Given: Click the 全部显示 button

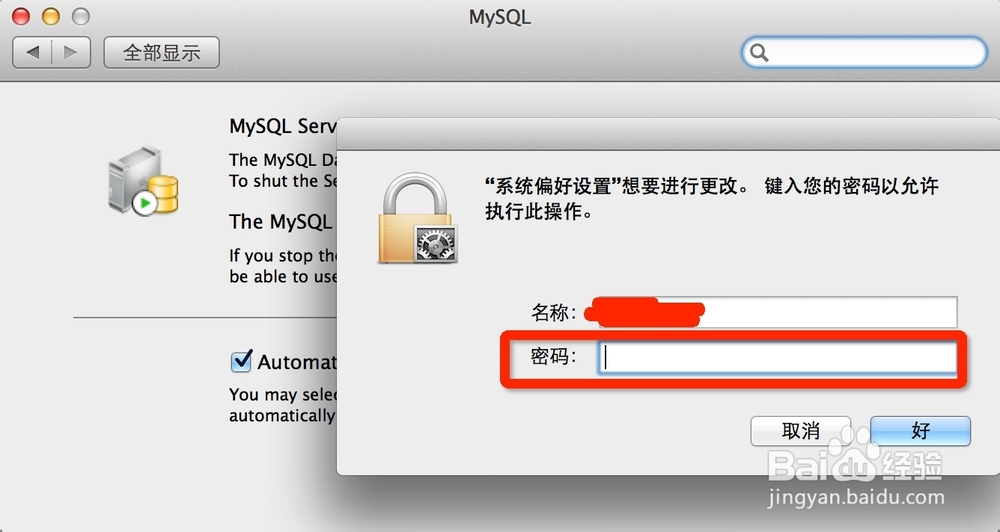Looking at the screenshot, I should click(x=161, y=52).
